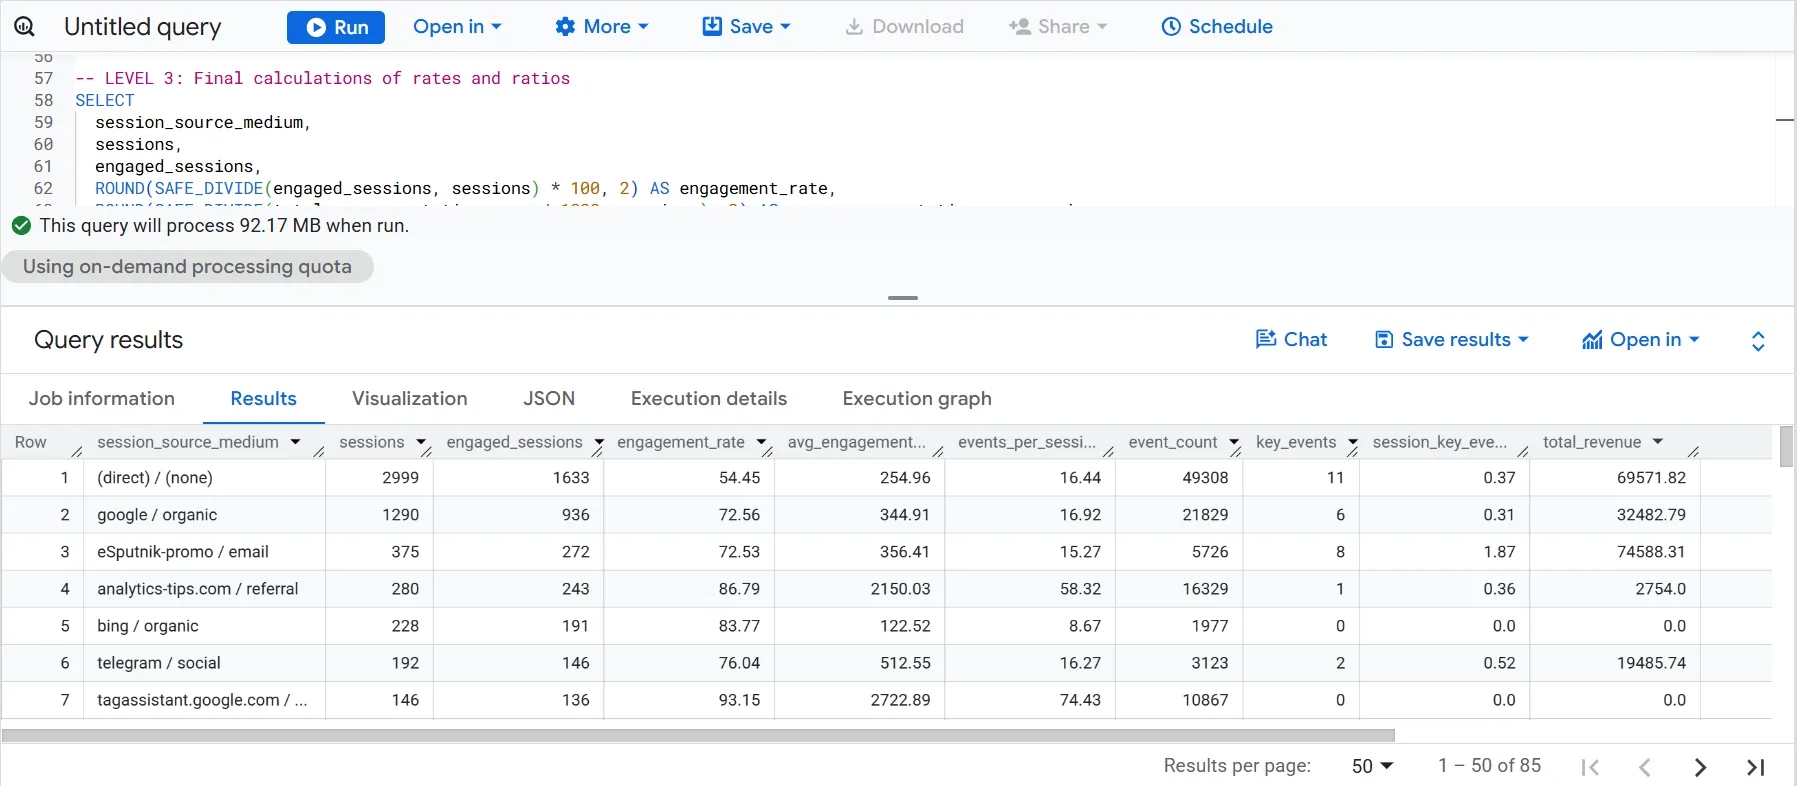Click the query magnifier icon beside Untitled query
Screen dimensions: 1797x786
[24, 27]
